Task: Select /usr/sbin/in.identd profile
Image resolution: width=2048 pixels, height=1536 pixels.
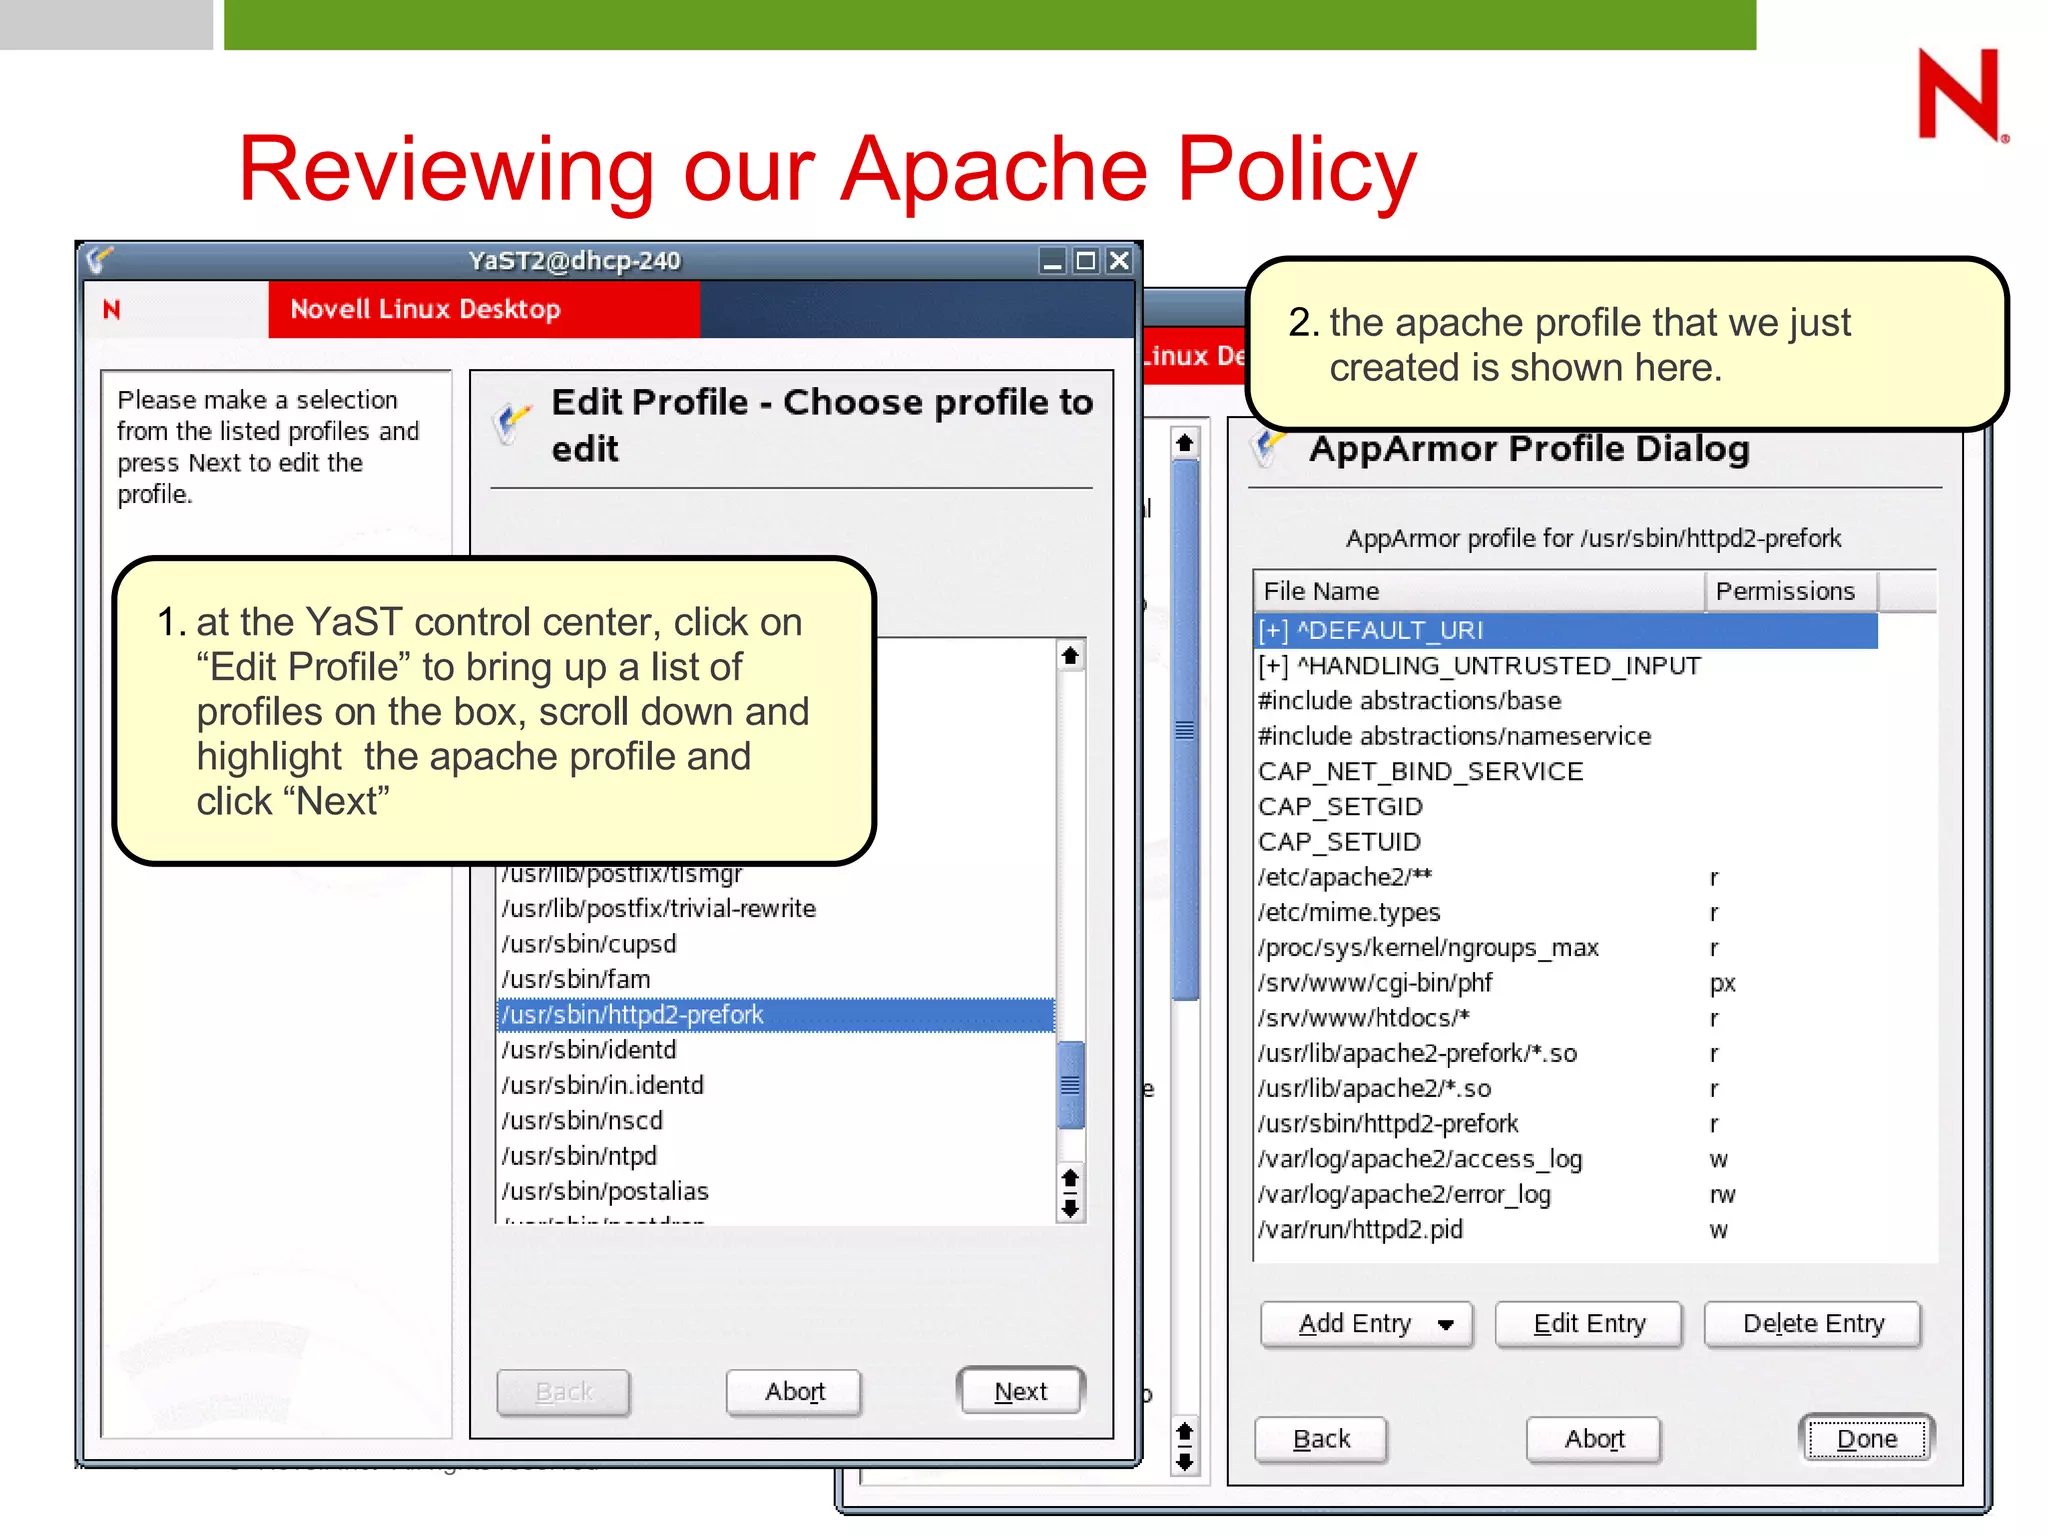Action: (x=776, y=1085)
